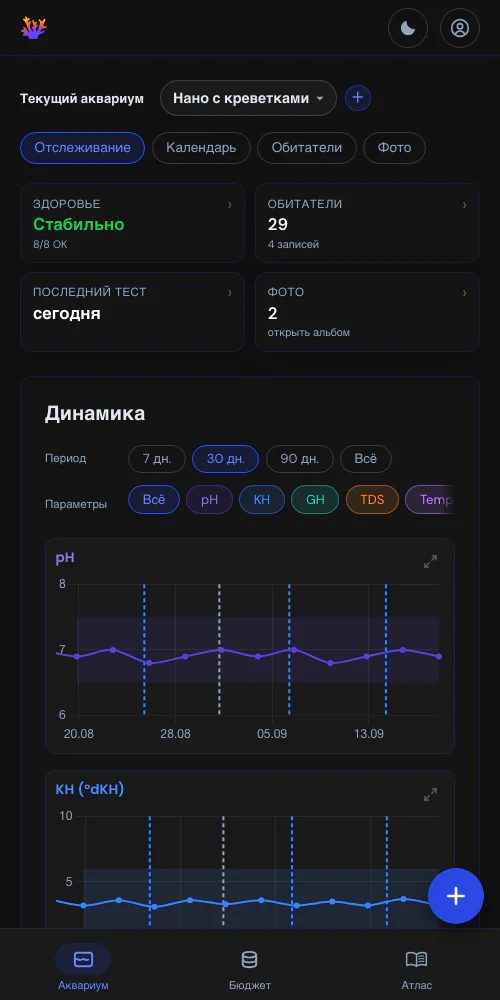Select Всё period chip
Image resolution: width=500 pixels, height=1000 pixels.
(x=365, y=459)
